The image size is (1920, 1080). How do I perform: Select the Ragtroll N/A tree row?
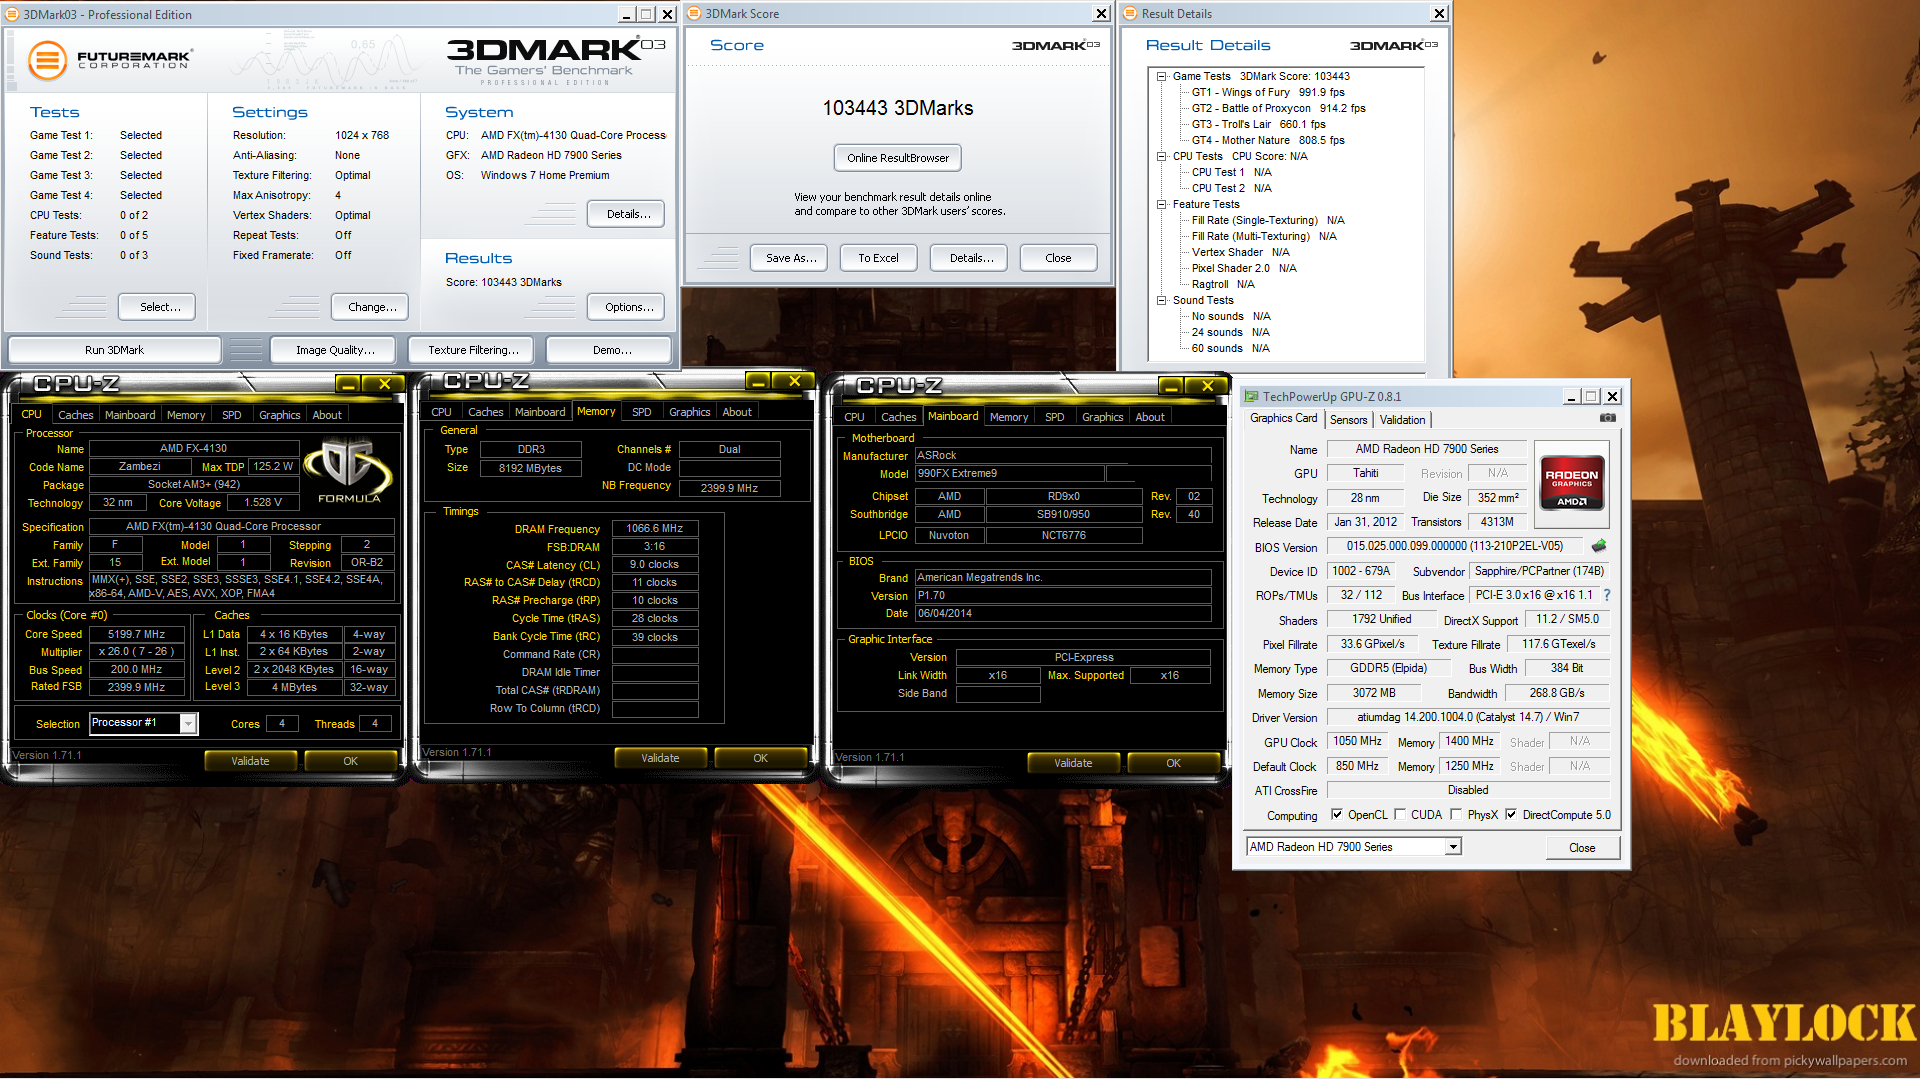coord(1223,284)
